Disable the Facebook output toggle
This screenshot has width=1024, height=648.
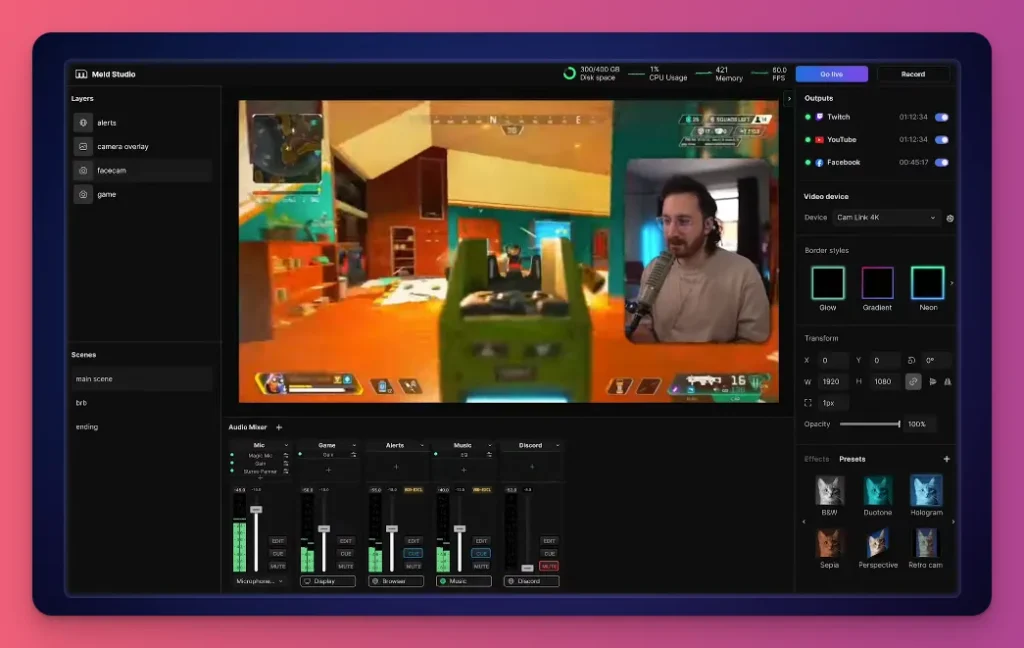941,163
